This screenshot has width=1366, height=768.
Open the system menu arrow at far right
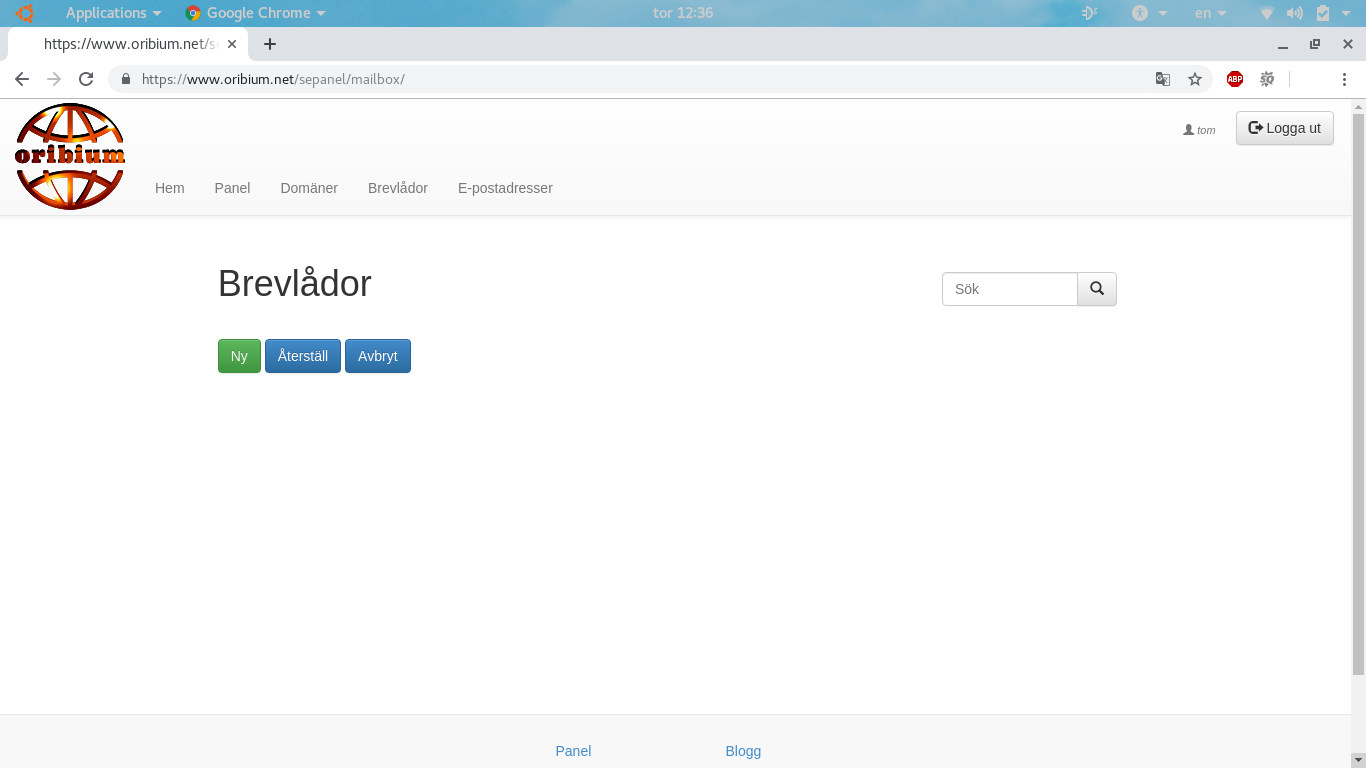pos(1348,13)
